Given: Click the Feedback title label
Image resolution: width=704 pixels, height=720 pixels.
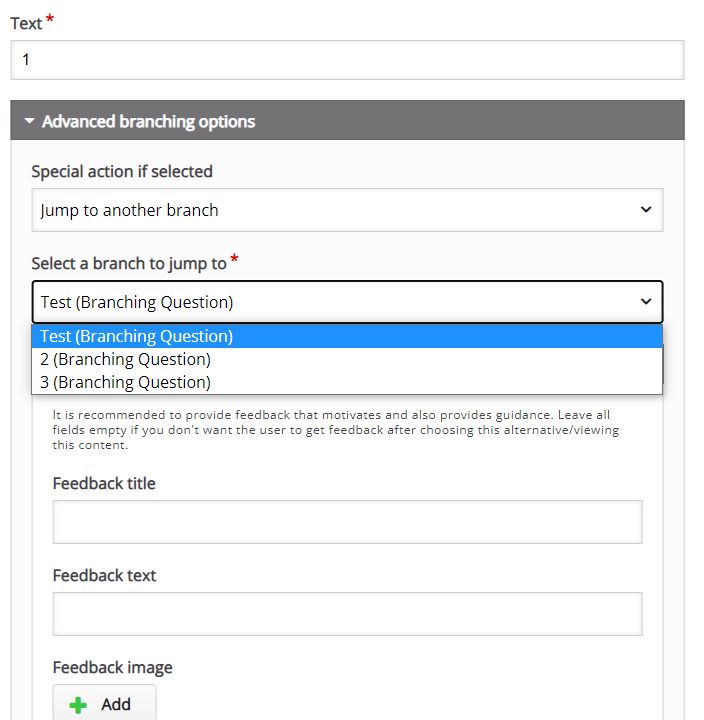Looking at the screenshot, I should click(104, 484).
